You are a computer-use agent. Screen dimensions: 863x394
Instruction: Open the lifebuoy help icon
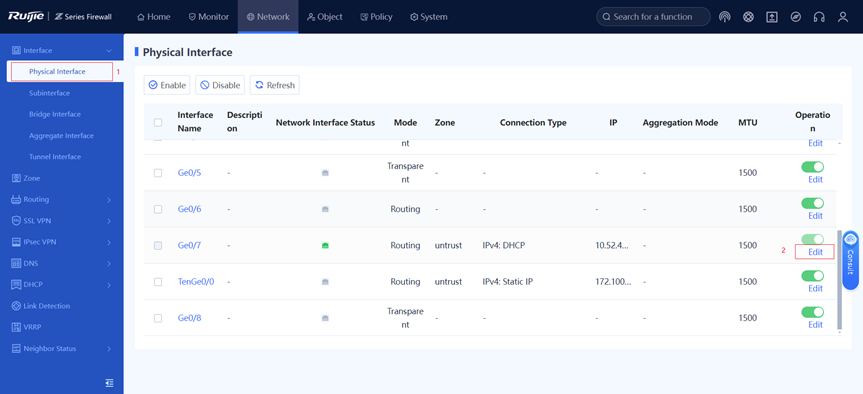pyautogui.click(x=748, y=17)
